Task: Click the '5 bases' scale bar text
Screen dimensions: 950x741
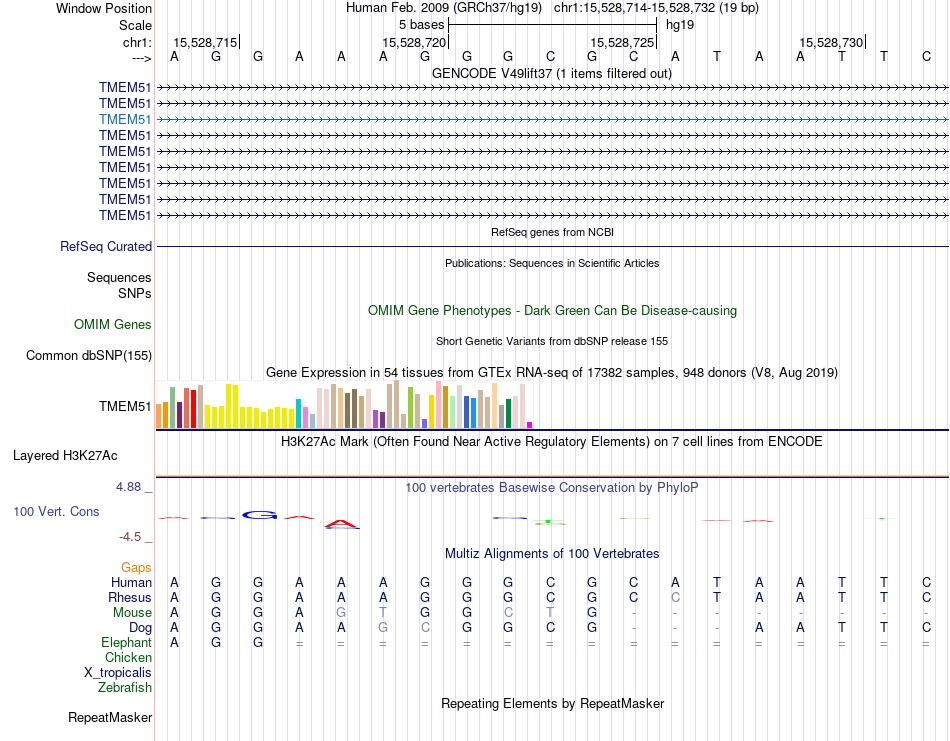Action: tap(421, 25)
